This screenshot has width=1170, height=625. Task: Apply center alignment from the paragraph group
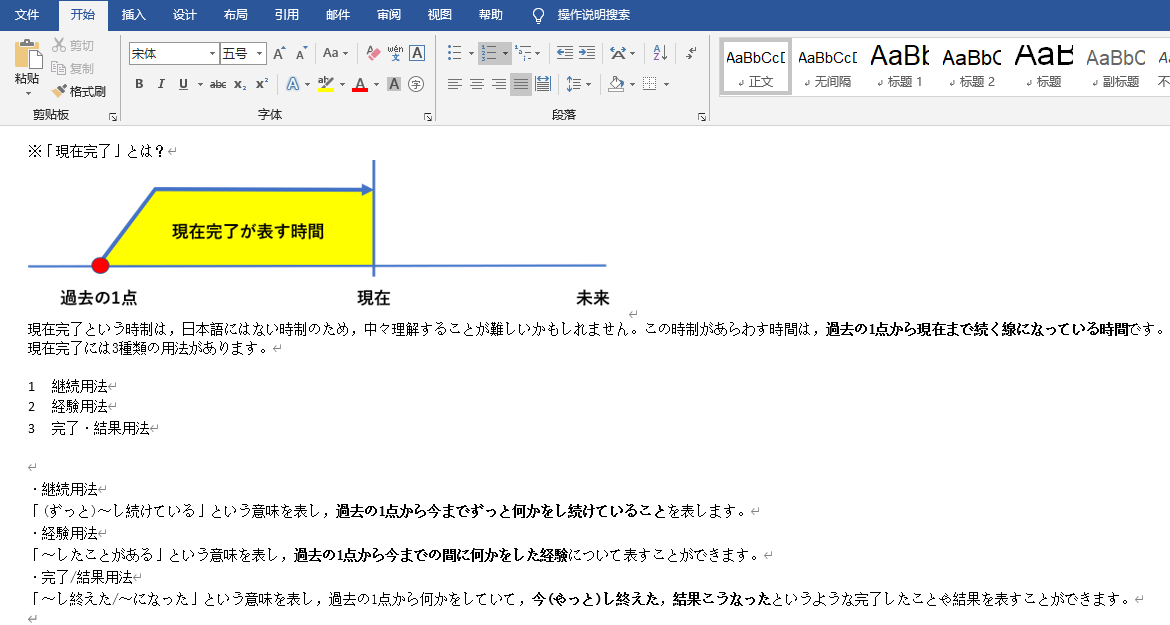476,84
